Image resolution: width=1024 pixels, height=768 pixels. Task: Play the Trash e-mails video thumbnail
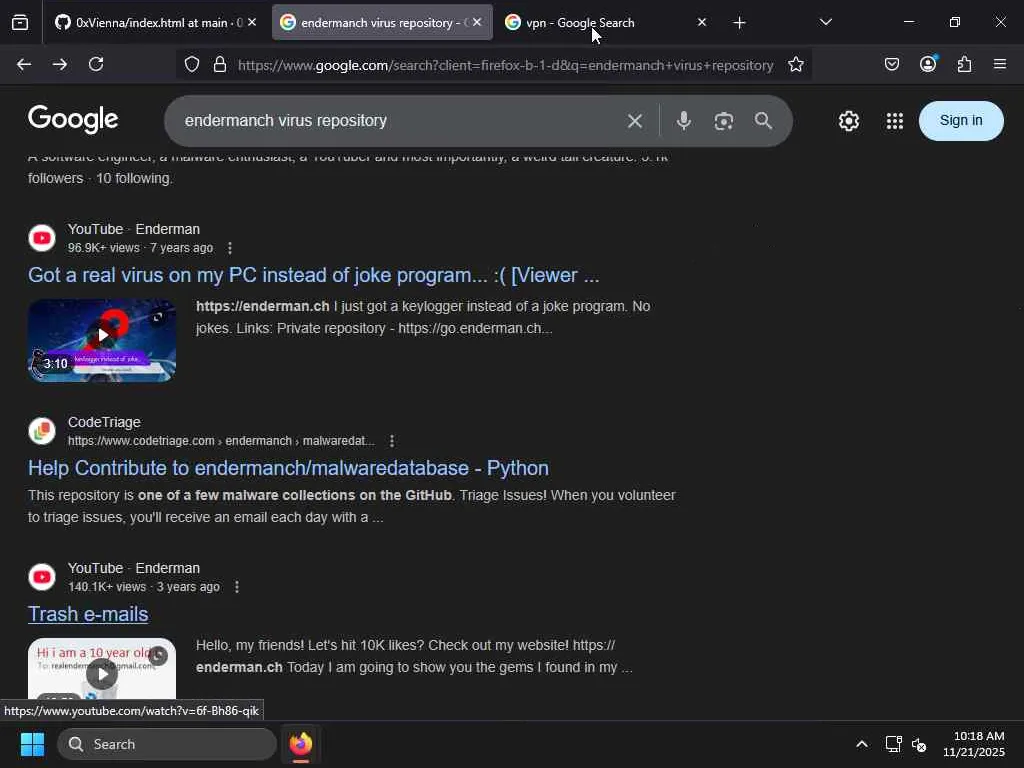(x=102, y=669)
